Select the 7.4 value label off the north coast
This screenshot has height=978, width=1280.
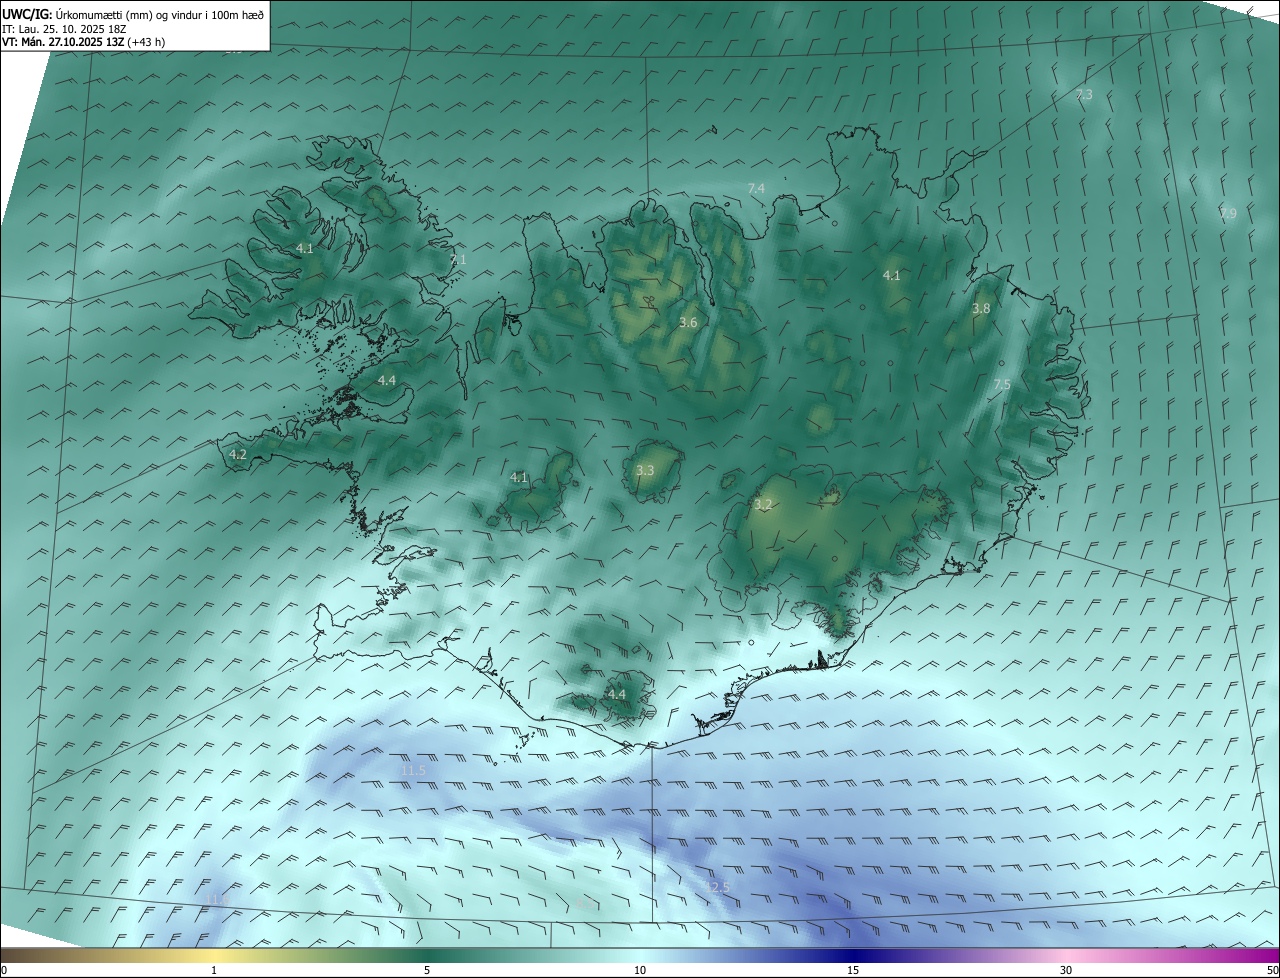756,188
